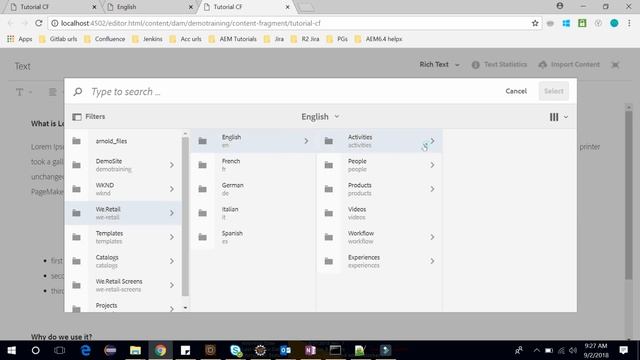The height and width of the screenshot is (360, 640).
Task: Select the Experiences folder icon
Action: tap(329, 261)
